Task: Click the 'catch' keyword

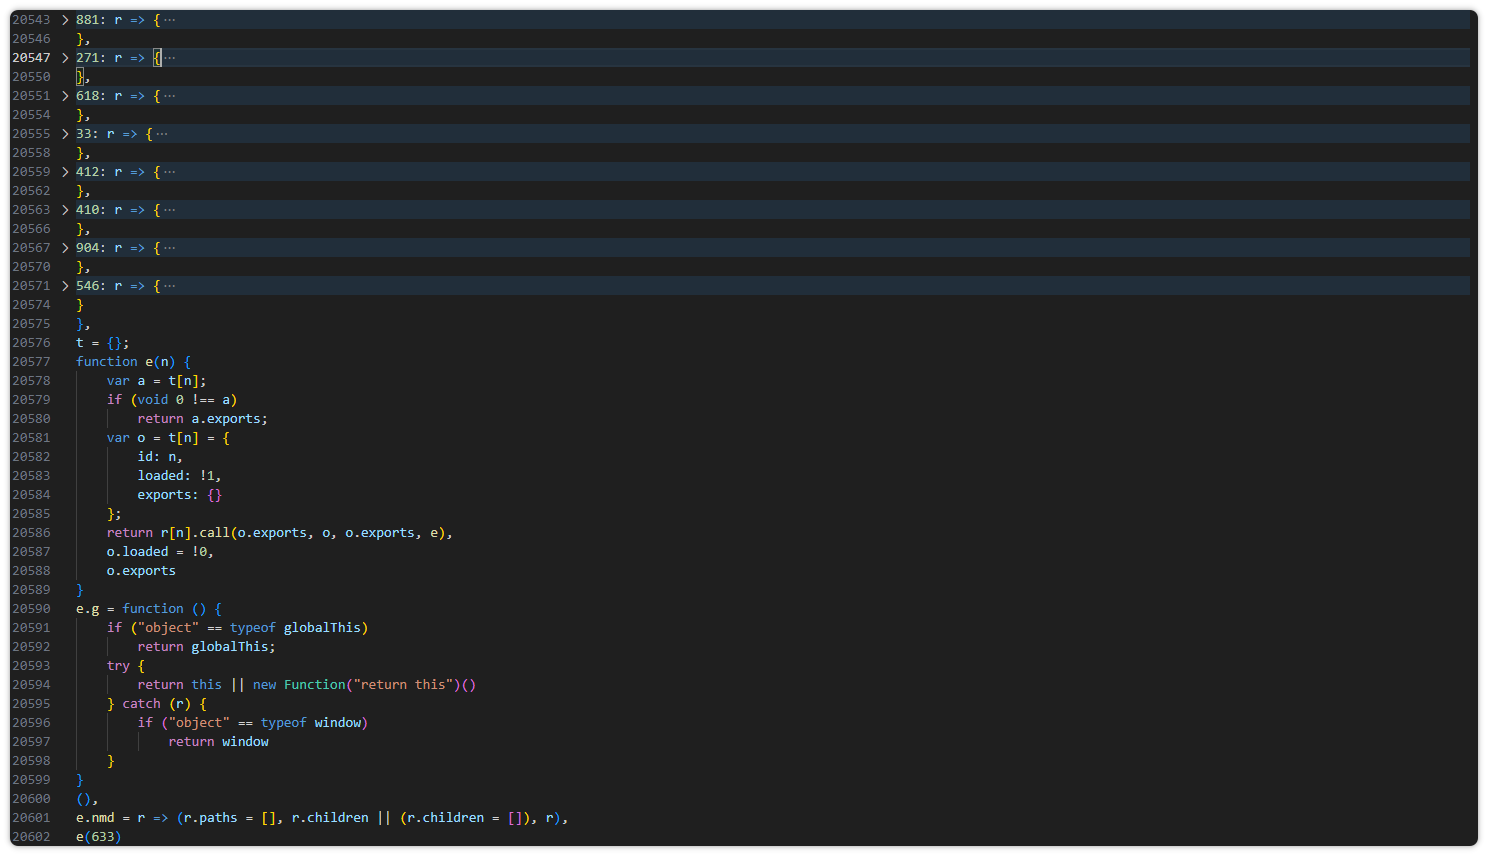Action: [141, 704]
